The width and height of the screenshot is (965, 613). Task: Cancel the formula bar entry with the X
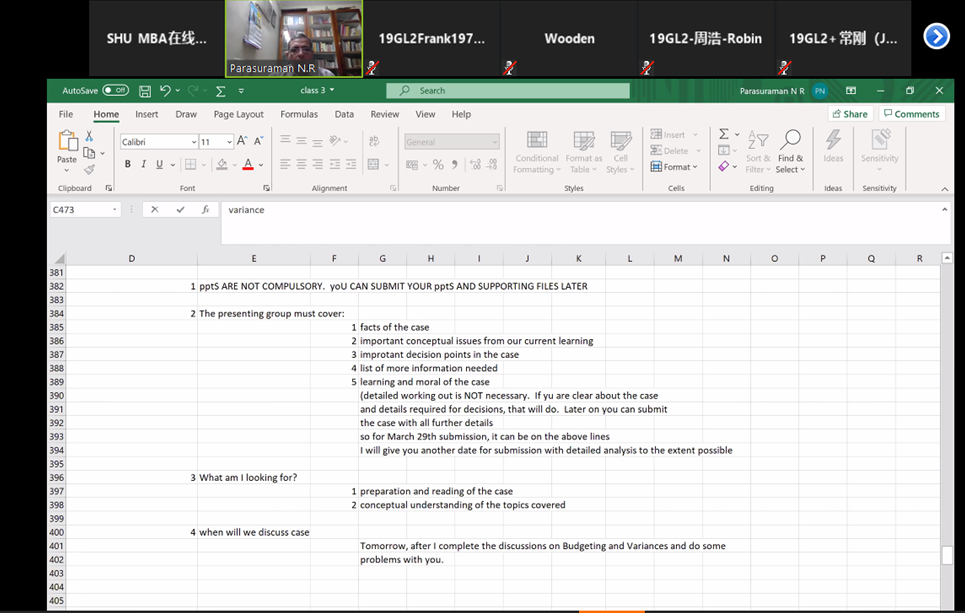tap(154, 210)
